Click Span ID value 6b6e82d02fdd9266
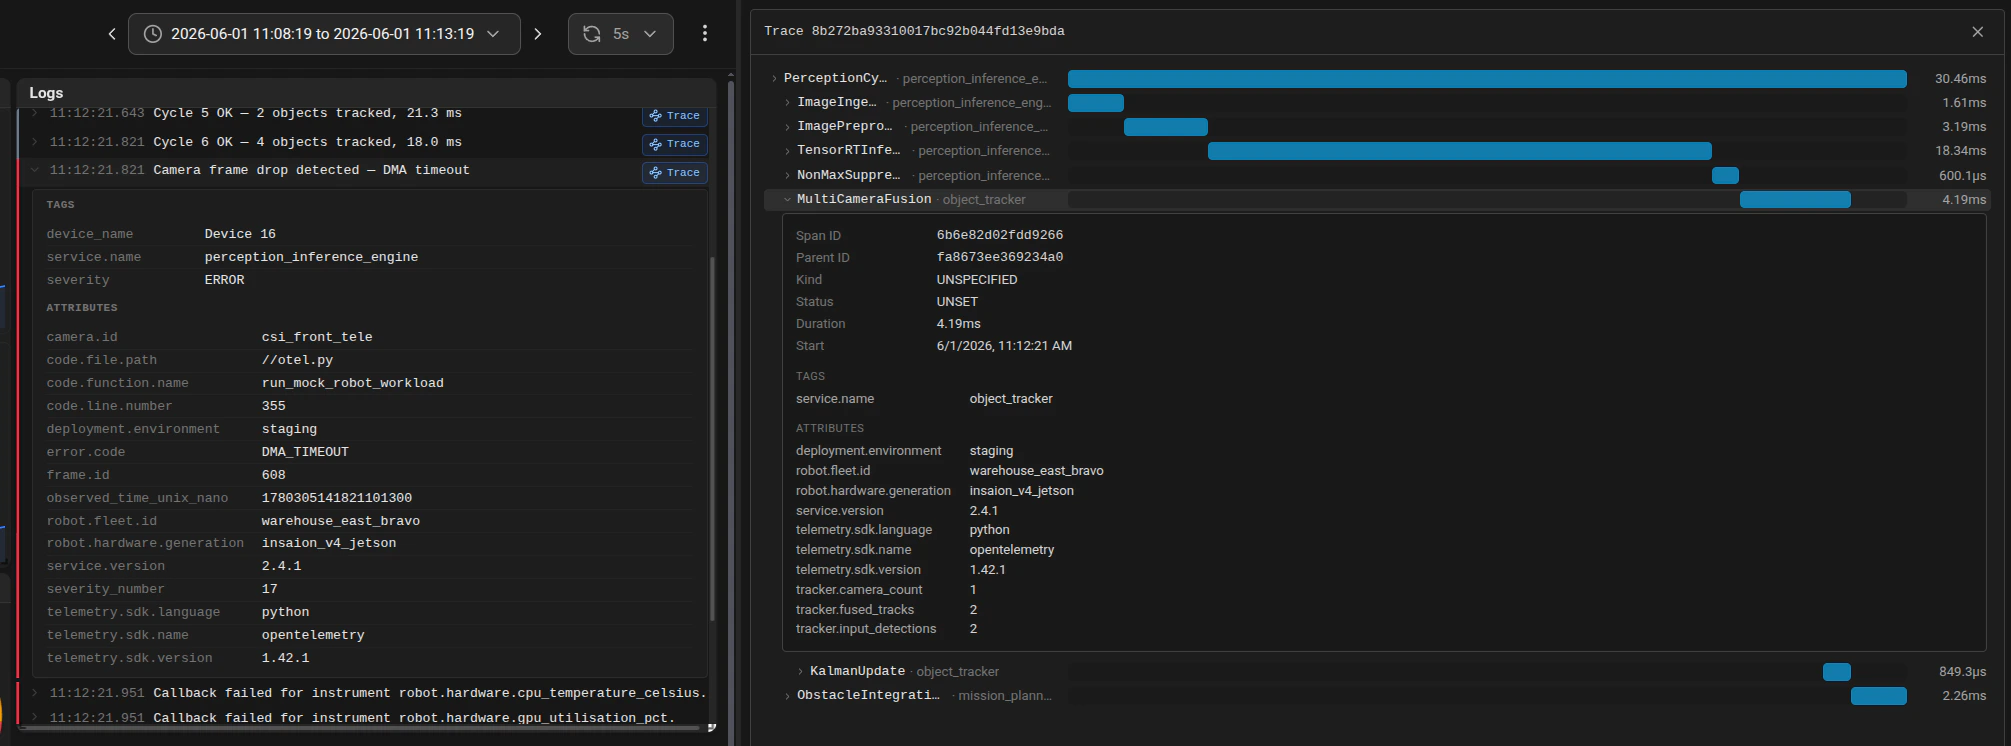This screenshot has width=2011, height=746. (1000, 235)
